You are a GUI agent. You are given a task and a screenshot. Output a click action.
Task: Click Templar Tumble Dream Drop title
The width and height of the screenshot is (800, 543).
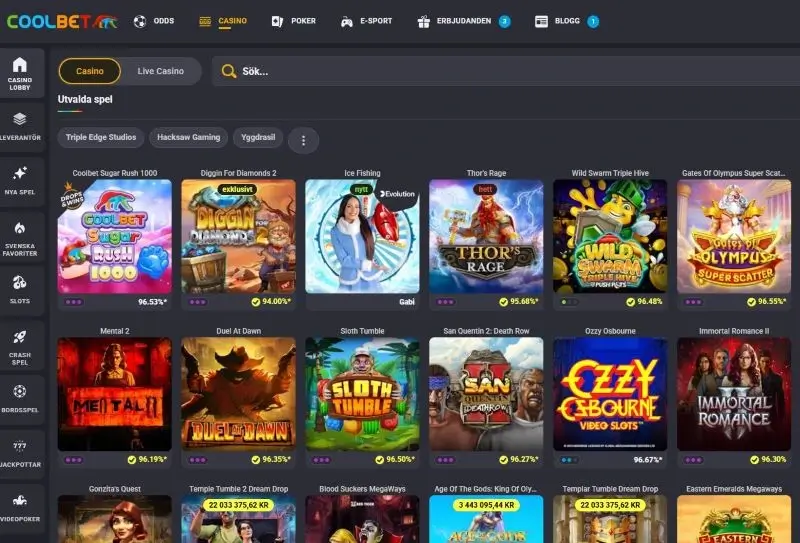[x=610, y=489]
